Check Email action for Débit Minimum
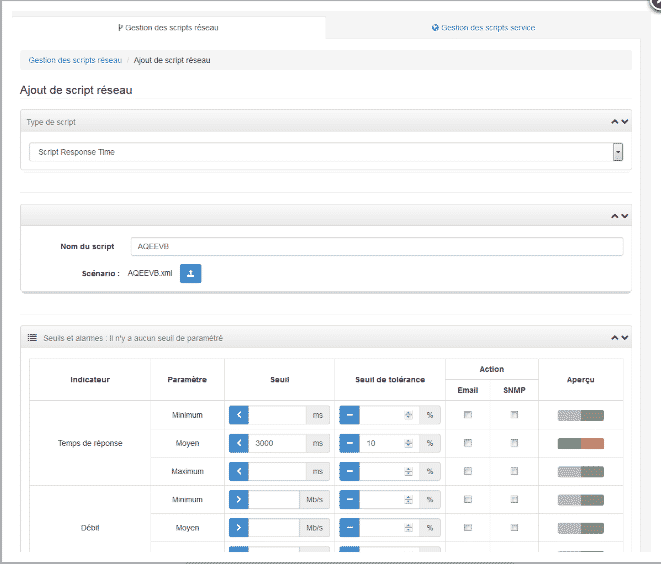Screen dimensions: 661x564 tap(467, 499)
